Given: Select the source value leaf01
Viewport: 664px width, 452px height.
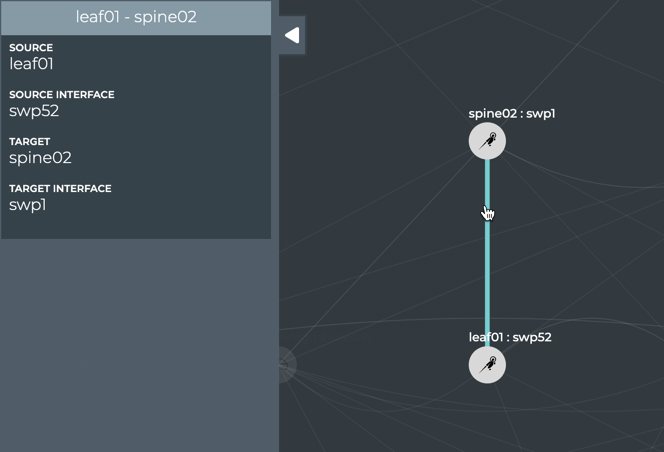Looking at the screenshot, I should click(31, 64).
